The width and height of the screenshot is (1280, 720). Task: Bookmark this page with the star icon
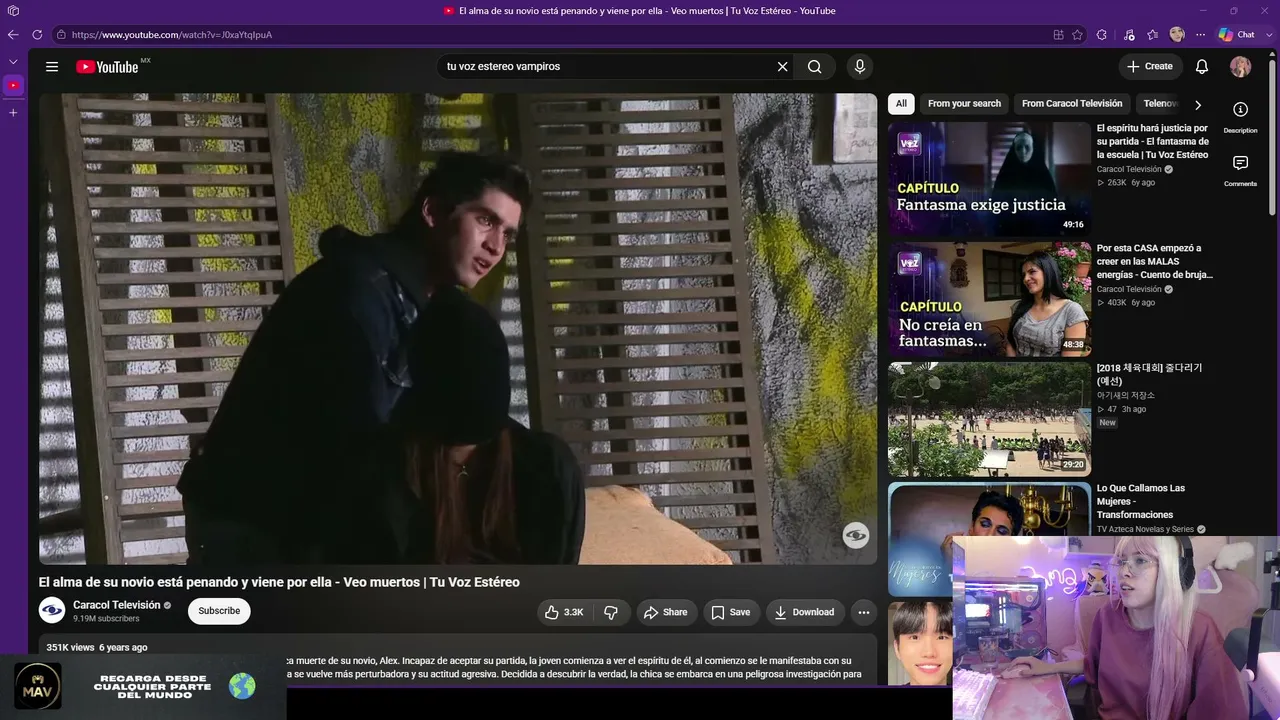coord(1077,34)
